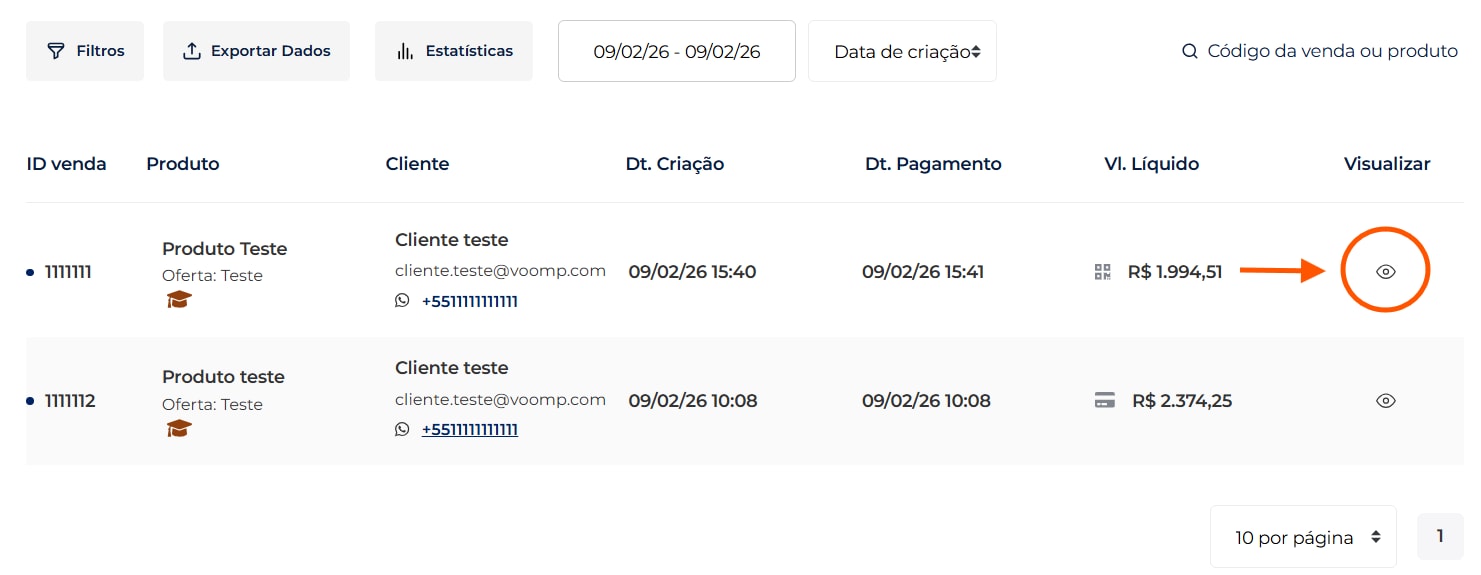Click the Dt. Criação column header
Viewport: 1481px width, 575px height.
[675, 164]
